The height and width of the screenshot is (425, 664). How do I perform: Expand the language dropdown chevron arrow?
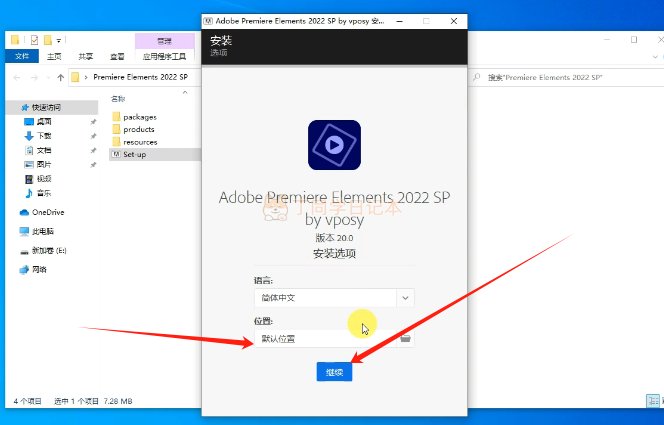coord(405,298)
